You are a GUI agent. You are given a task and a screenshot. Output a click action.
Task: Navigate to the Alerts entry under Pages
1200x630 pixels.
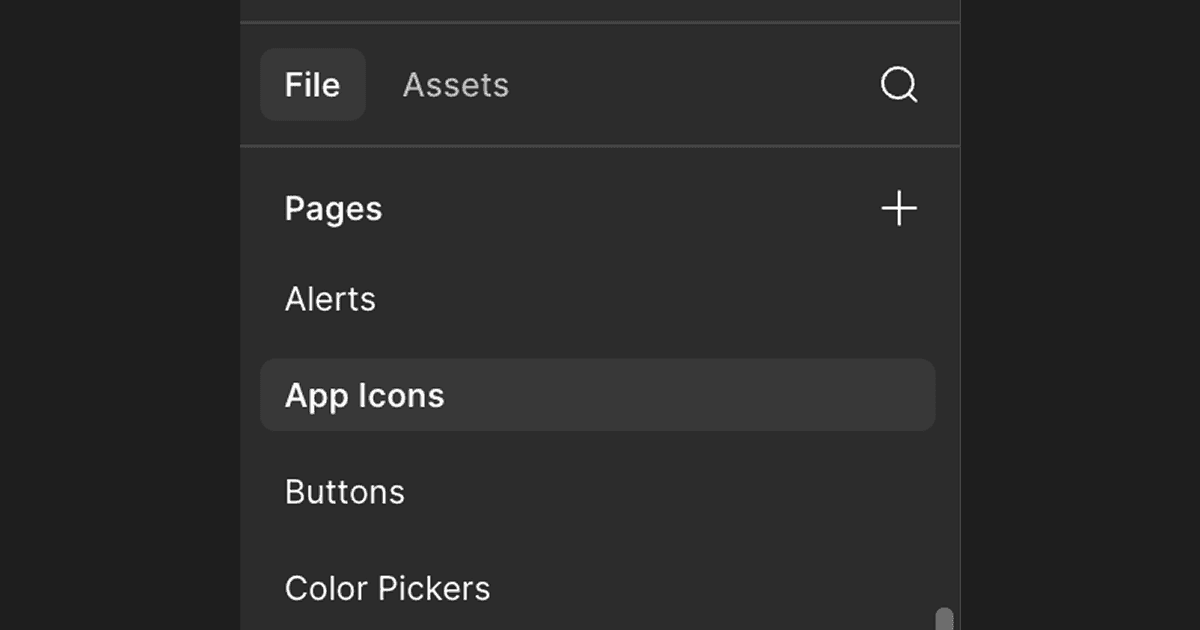click(330, 299)
